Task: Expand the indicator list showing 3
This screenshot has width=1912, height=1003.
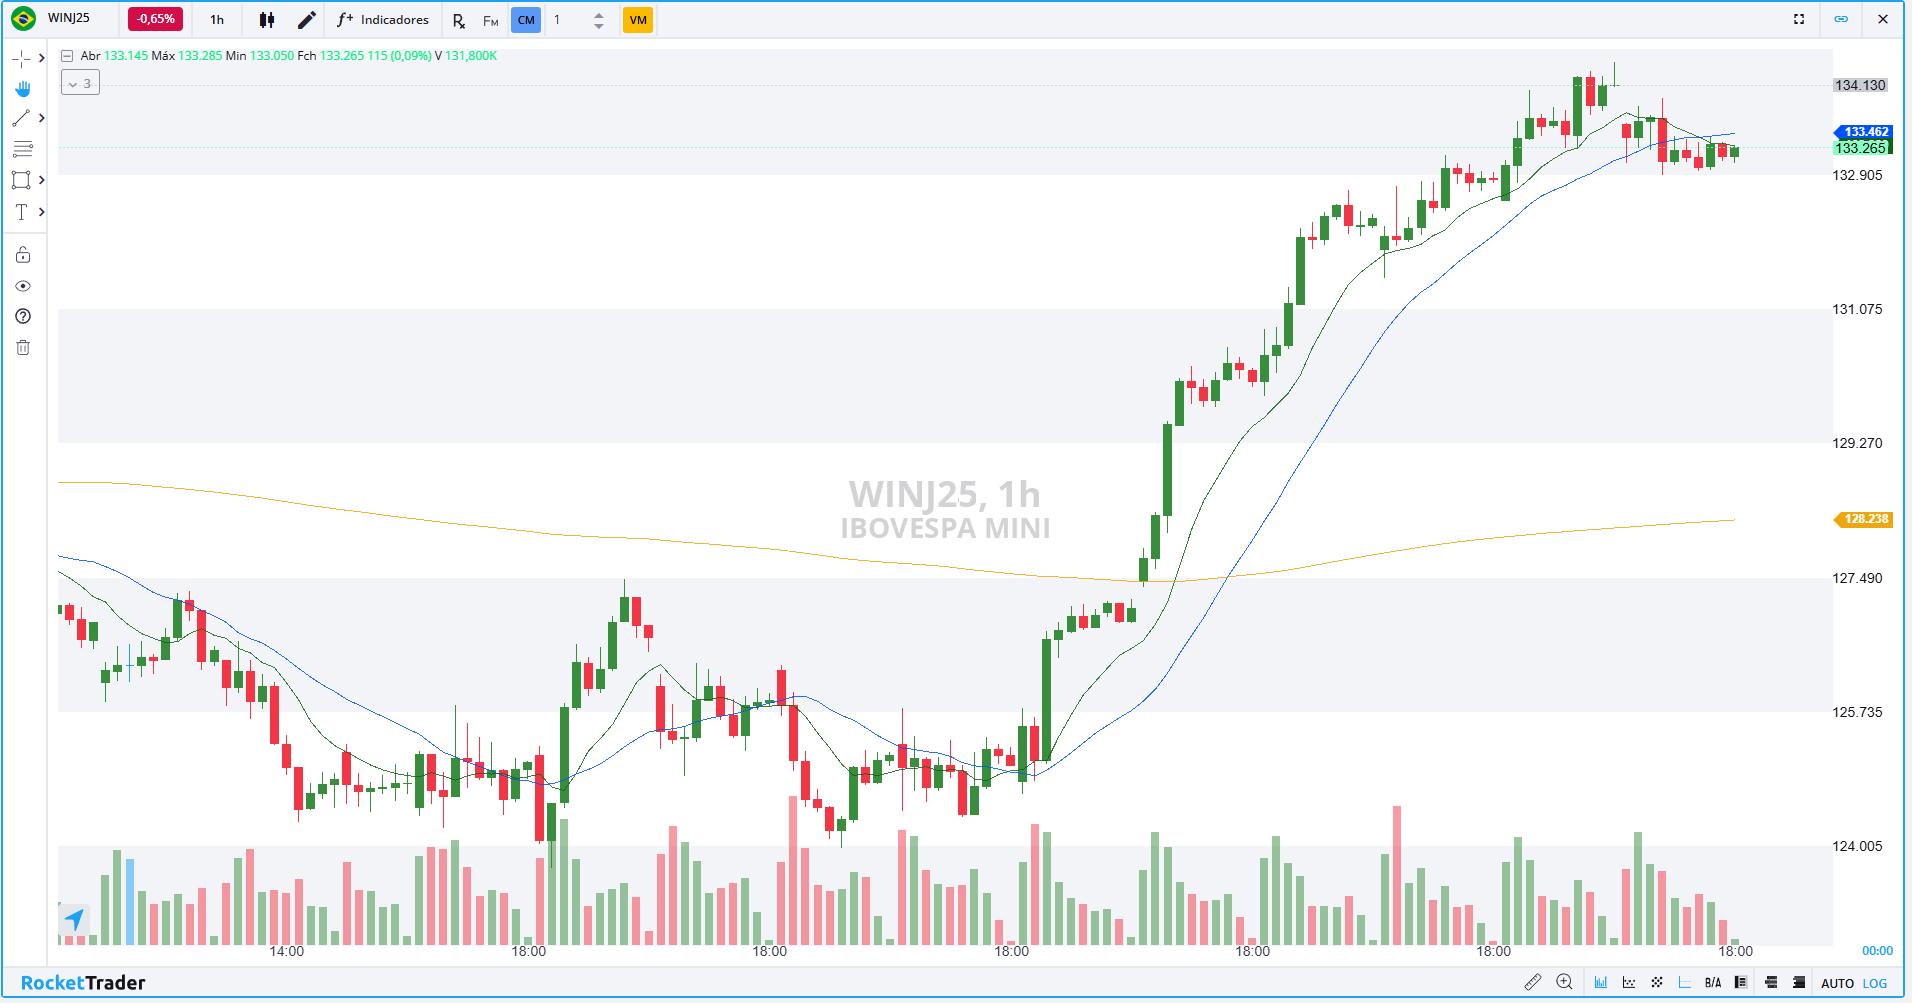Action: click(x=80, y=84)
